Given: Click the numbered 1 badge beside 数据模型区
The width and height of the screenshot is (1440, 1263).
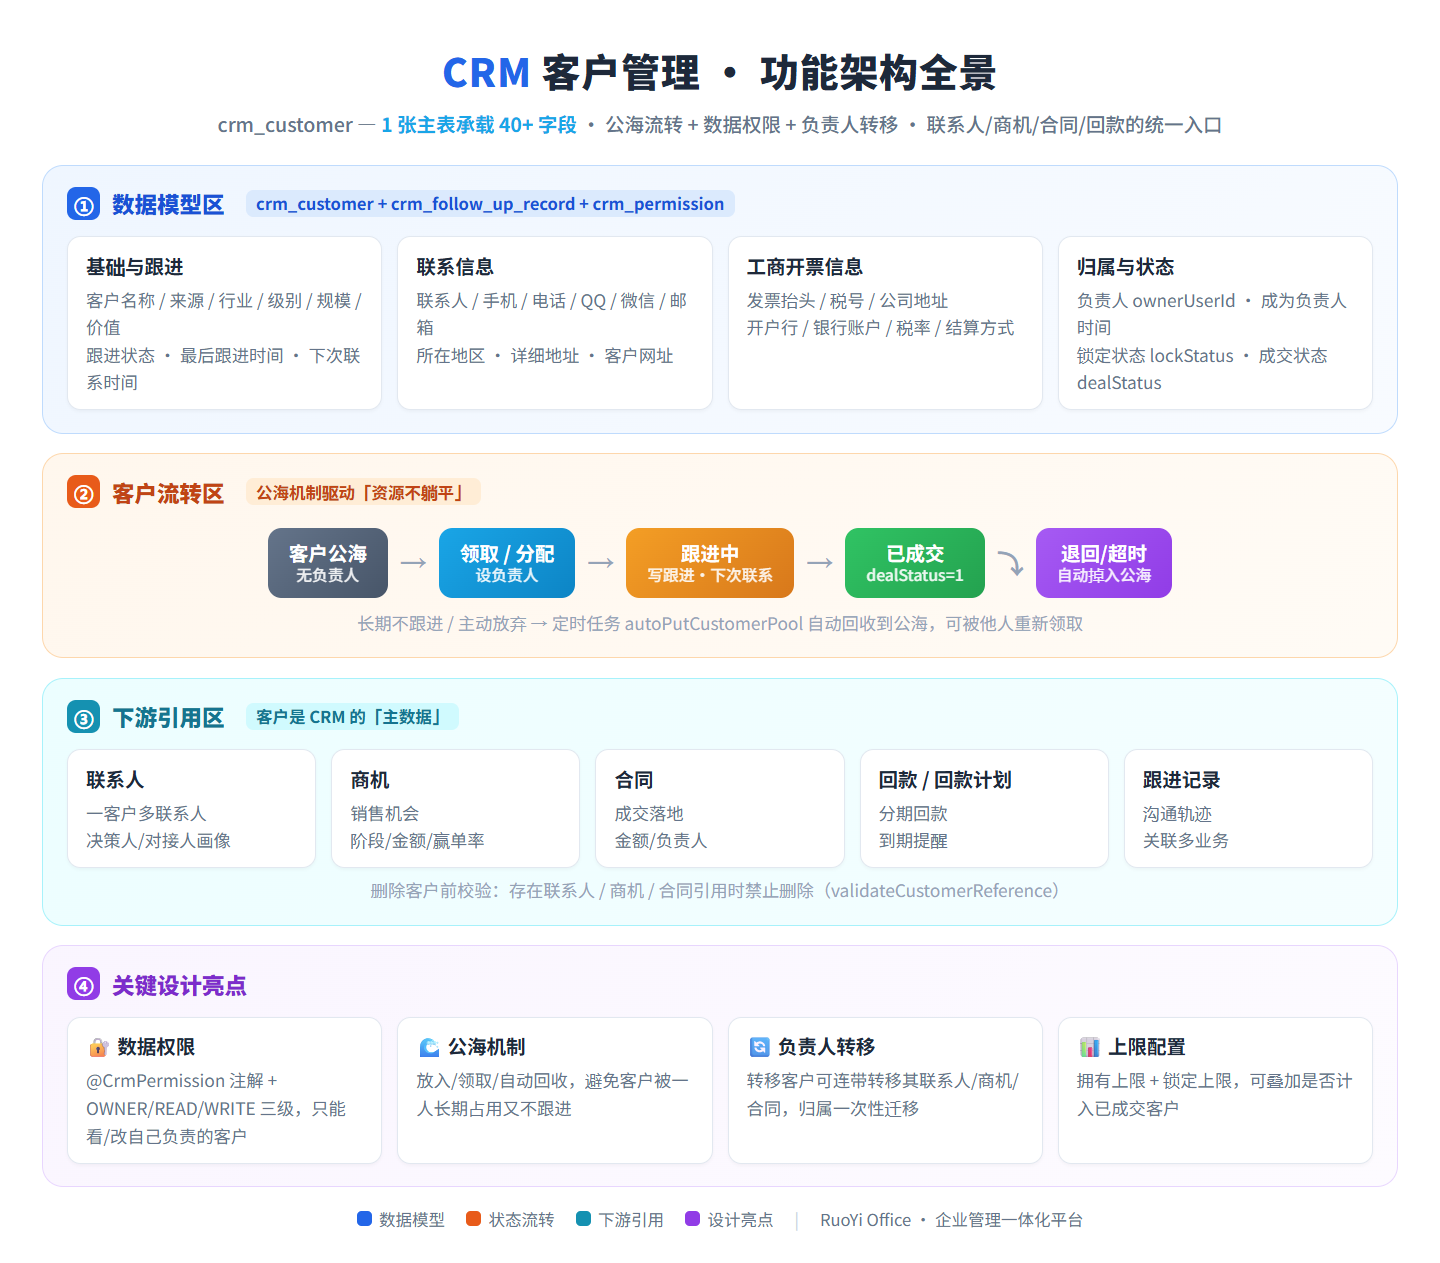Looking at the screenshot, I should [84, 204].
